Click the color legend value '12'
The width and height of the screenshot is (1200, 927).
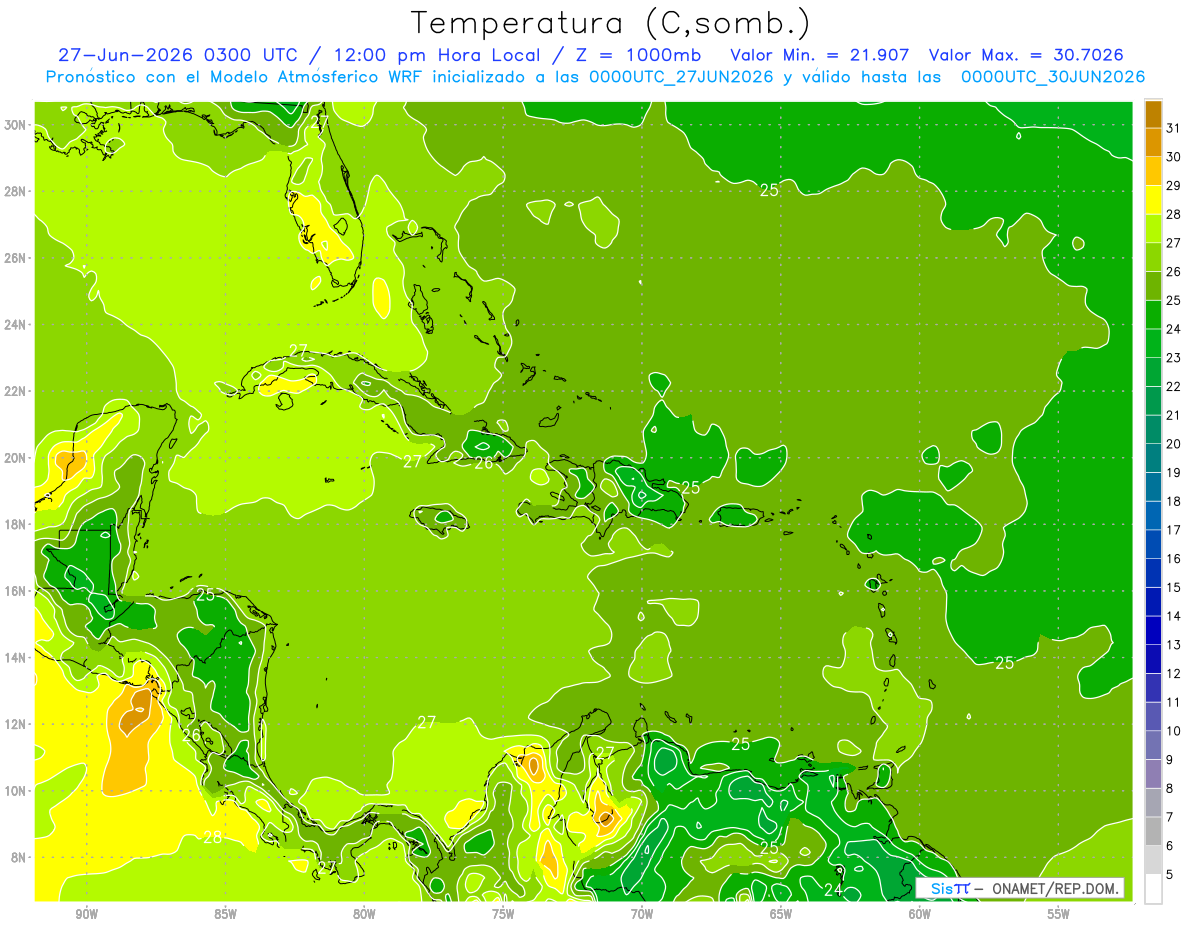(x=1174, y=673)
